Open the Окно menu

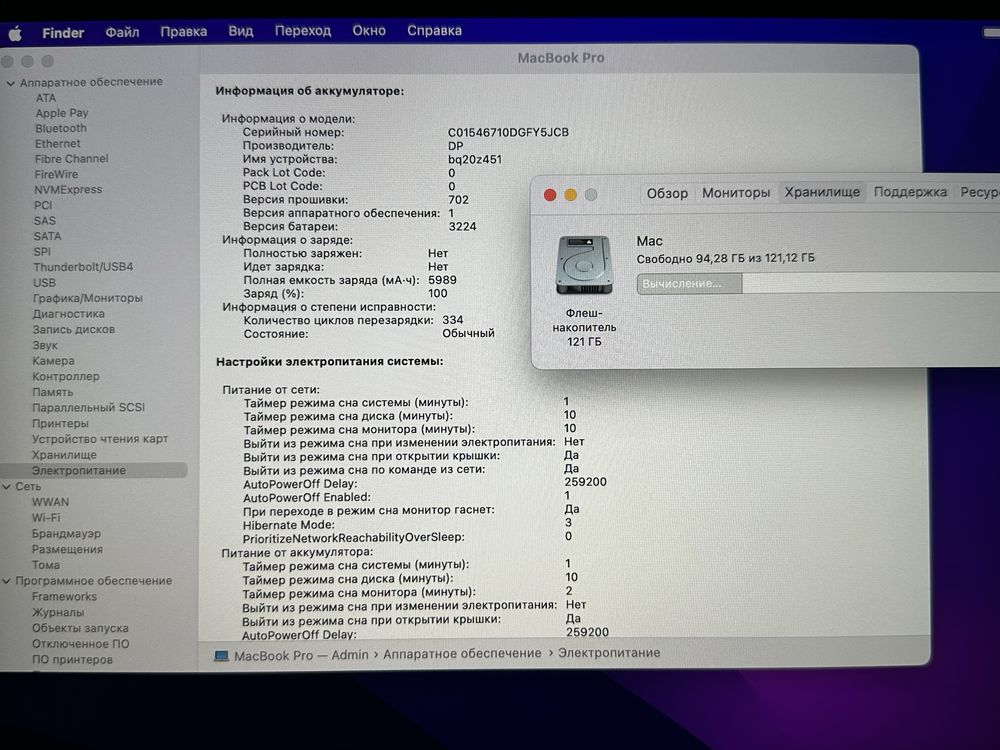369,31
